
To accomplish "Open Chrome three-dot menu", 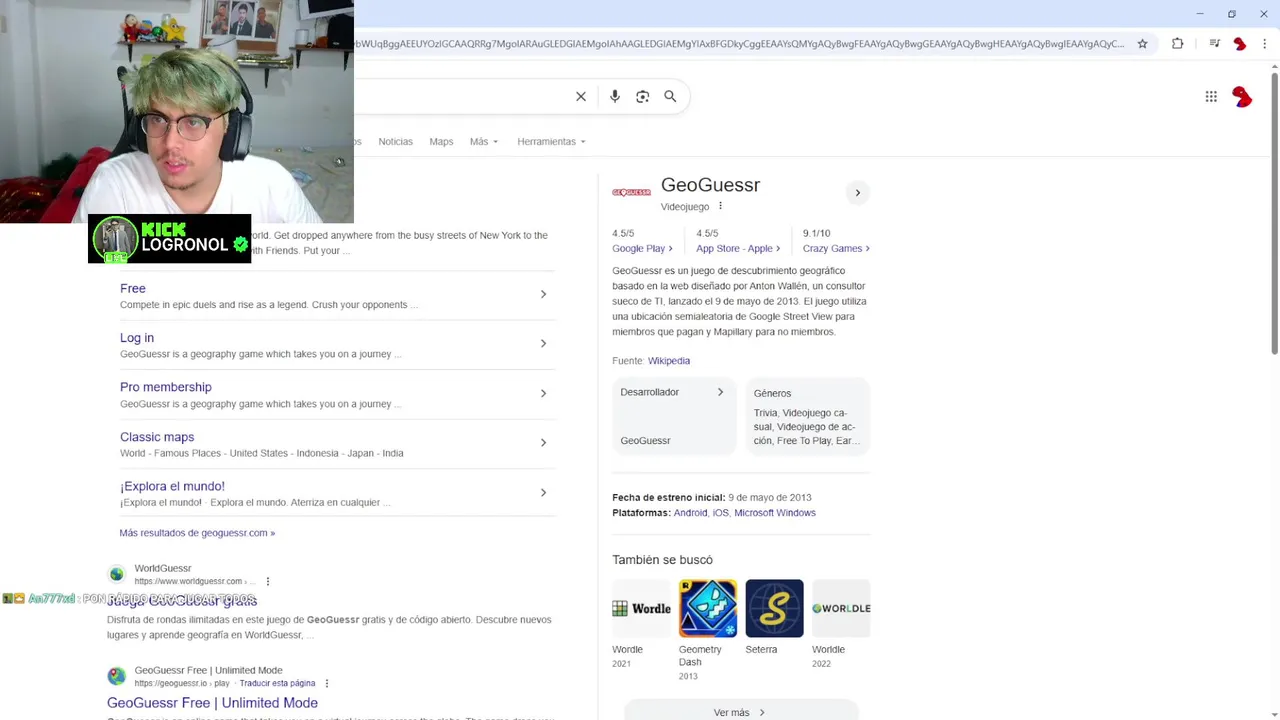I will coord(1265,44).
